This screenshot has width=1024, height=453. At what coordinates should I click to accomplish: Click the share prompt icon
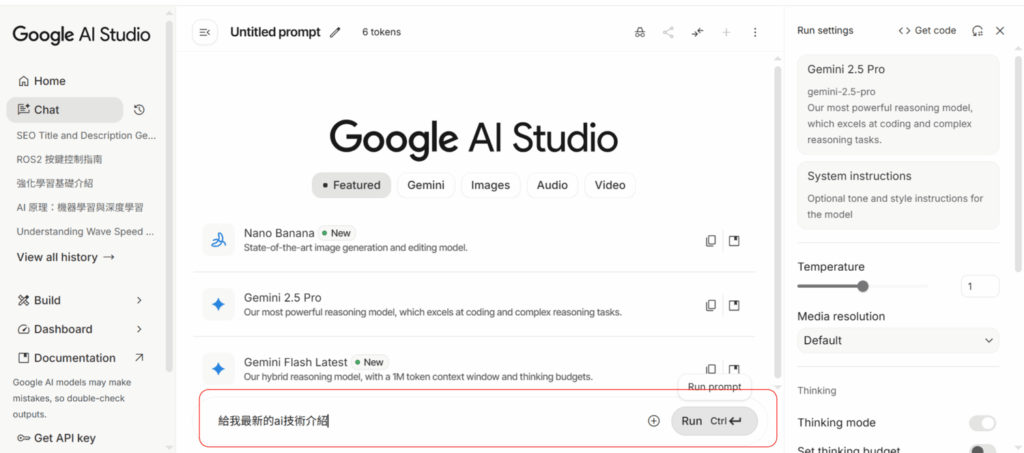[x=668, y=32]
